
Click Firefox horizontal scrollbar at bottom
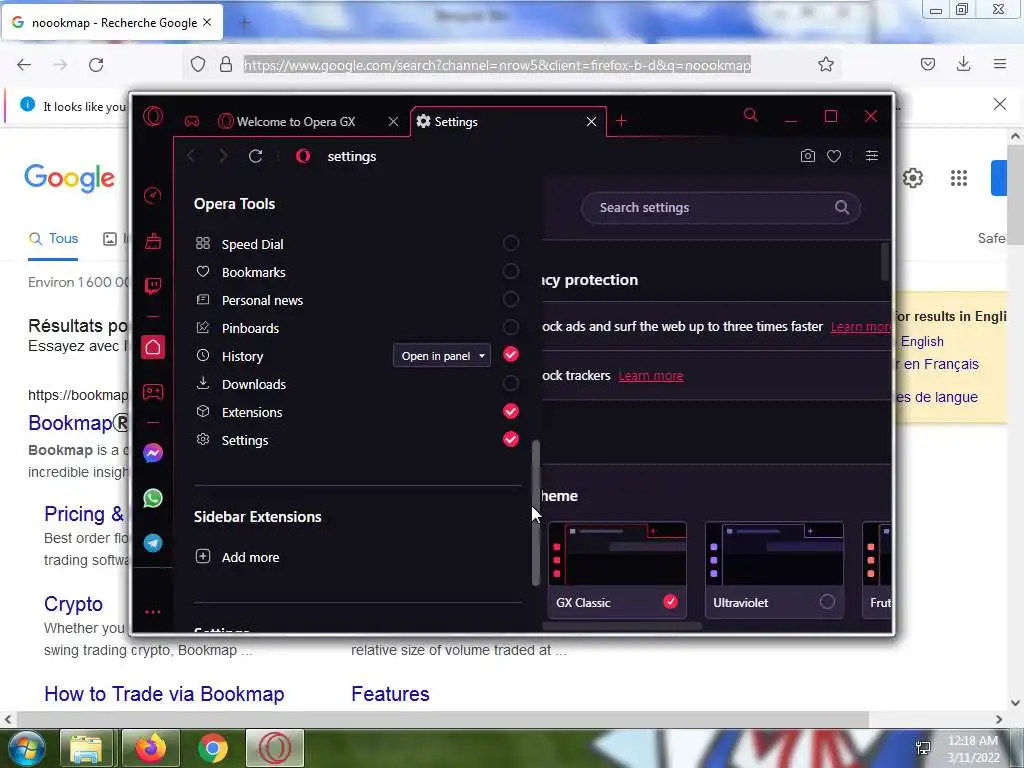pos(441,719)
